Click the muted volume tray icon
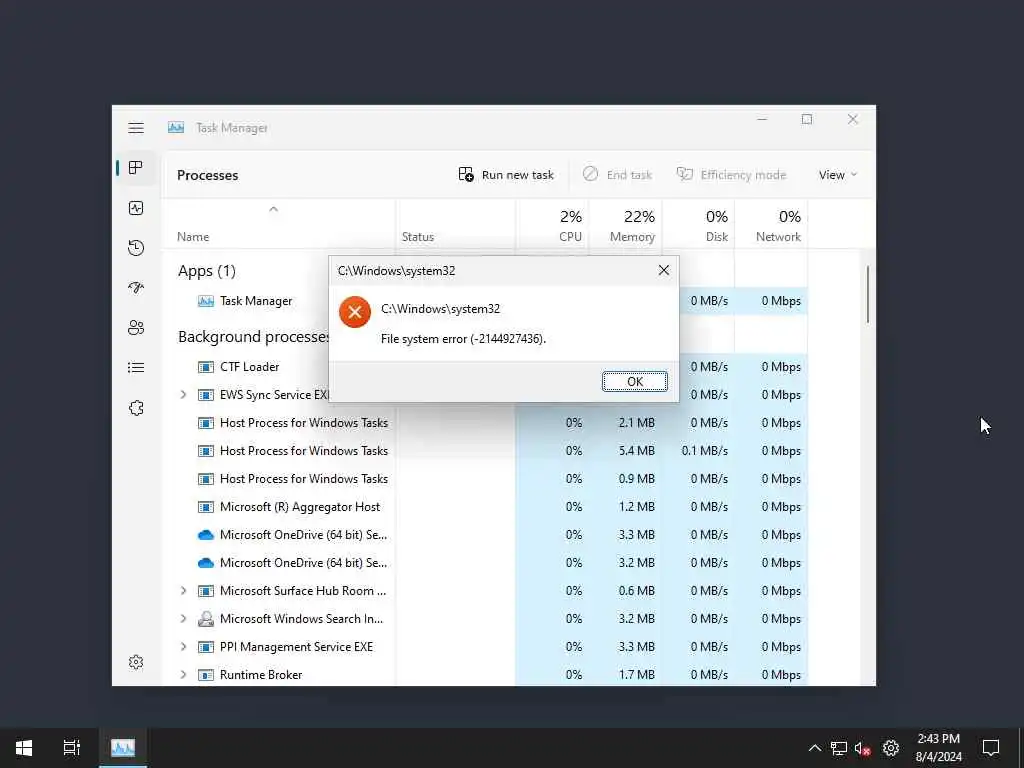Screen dimensions: 1024x768 coord(863,748)
